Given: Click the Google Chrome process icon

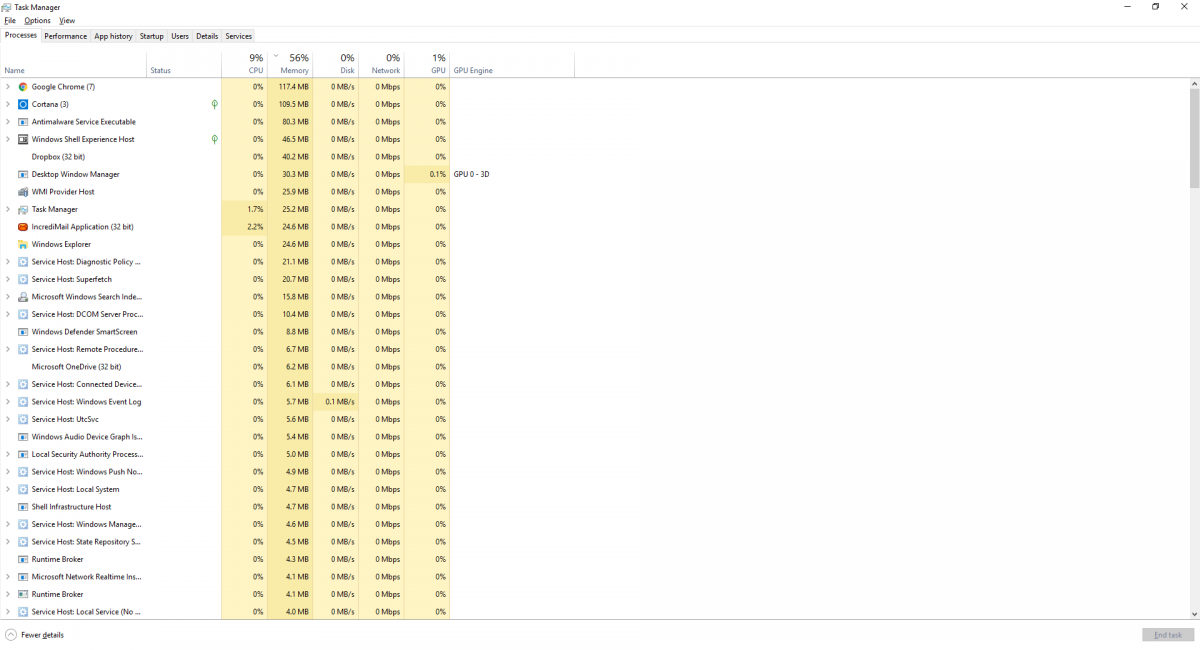Looking at the screenshot, I should tap(23, 87).
